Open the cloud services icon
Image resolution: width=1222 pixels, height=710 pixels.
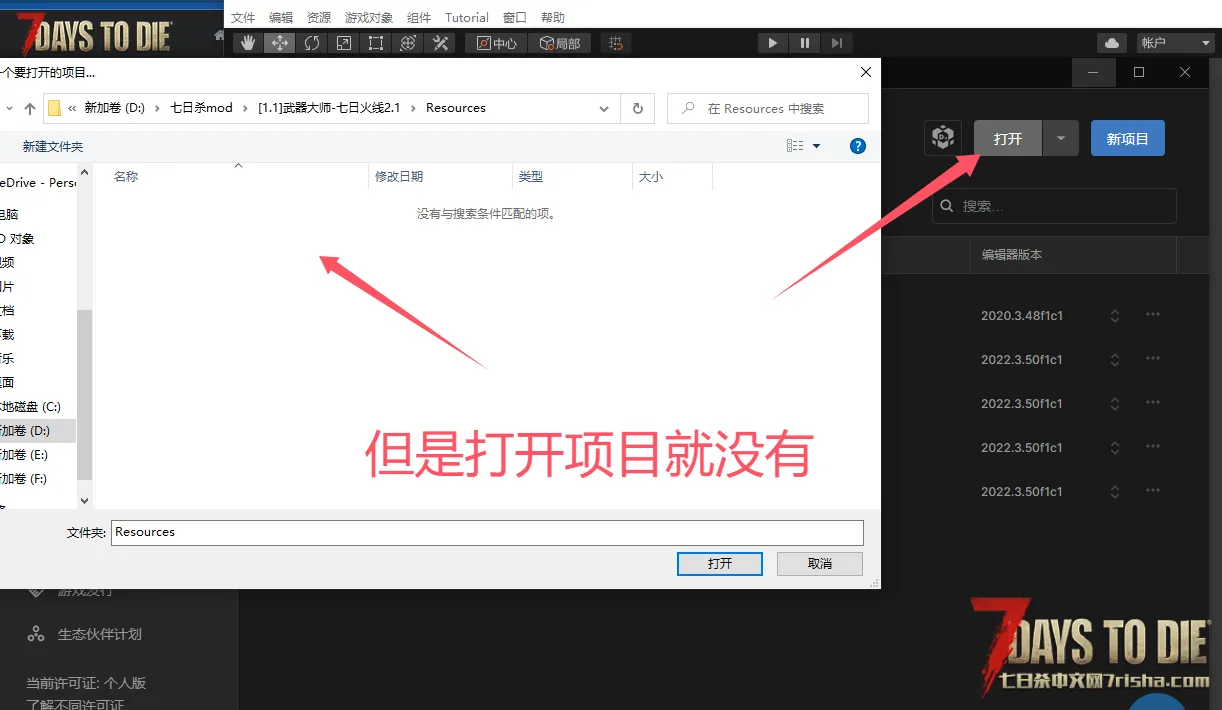click(x=1112, y=43)
